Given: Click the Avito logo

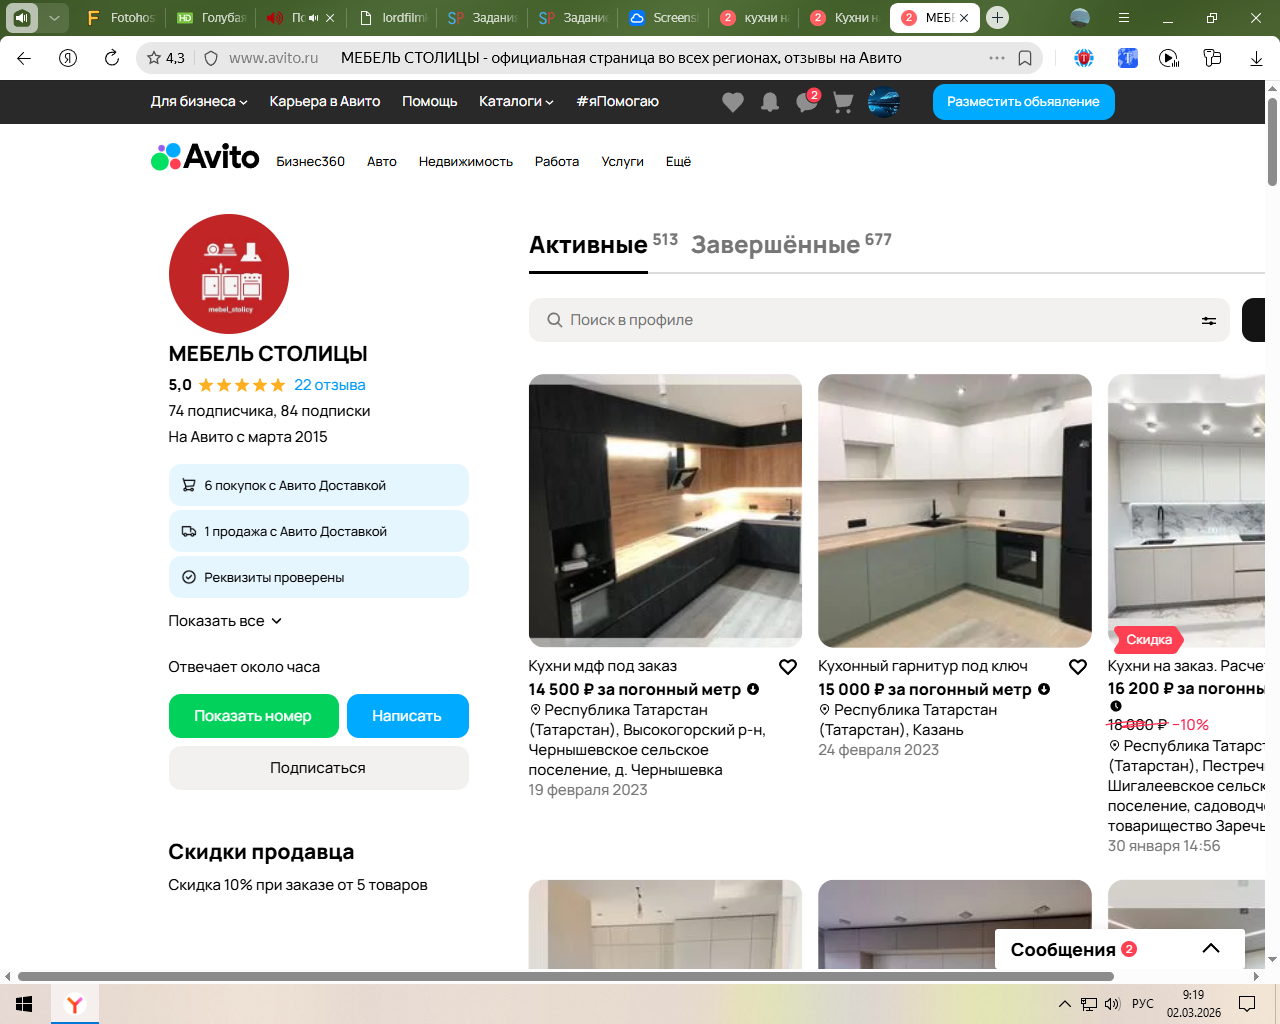Looking at the screenshot, I should 205,157.
